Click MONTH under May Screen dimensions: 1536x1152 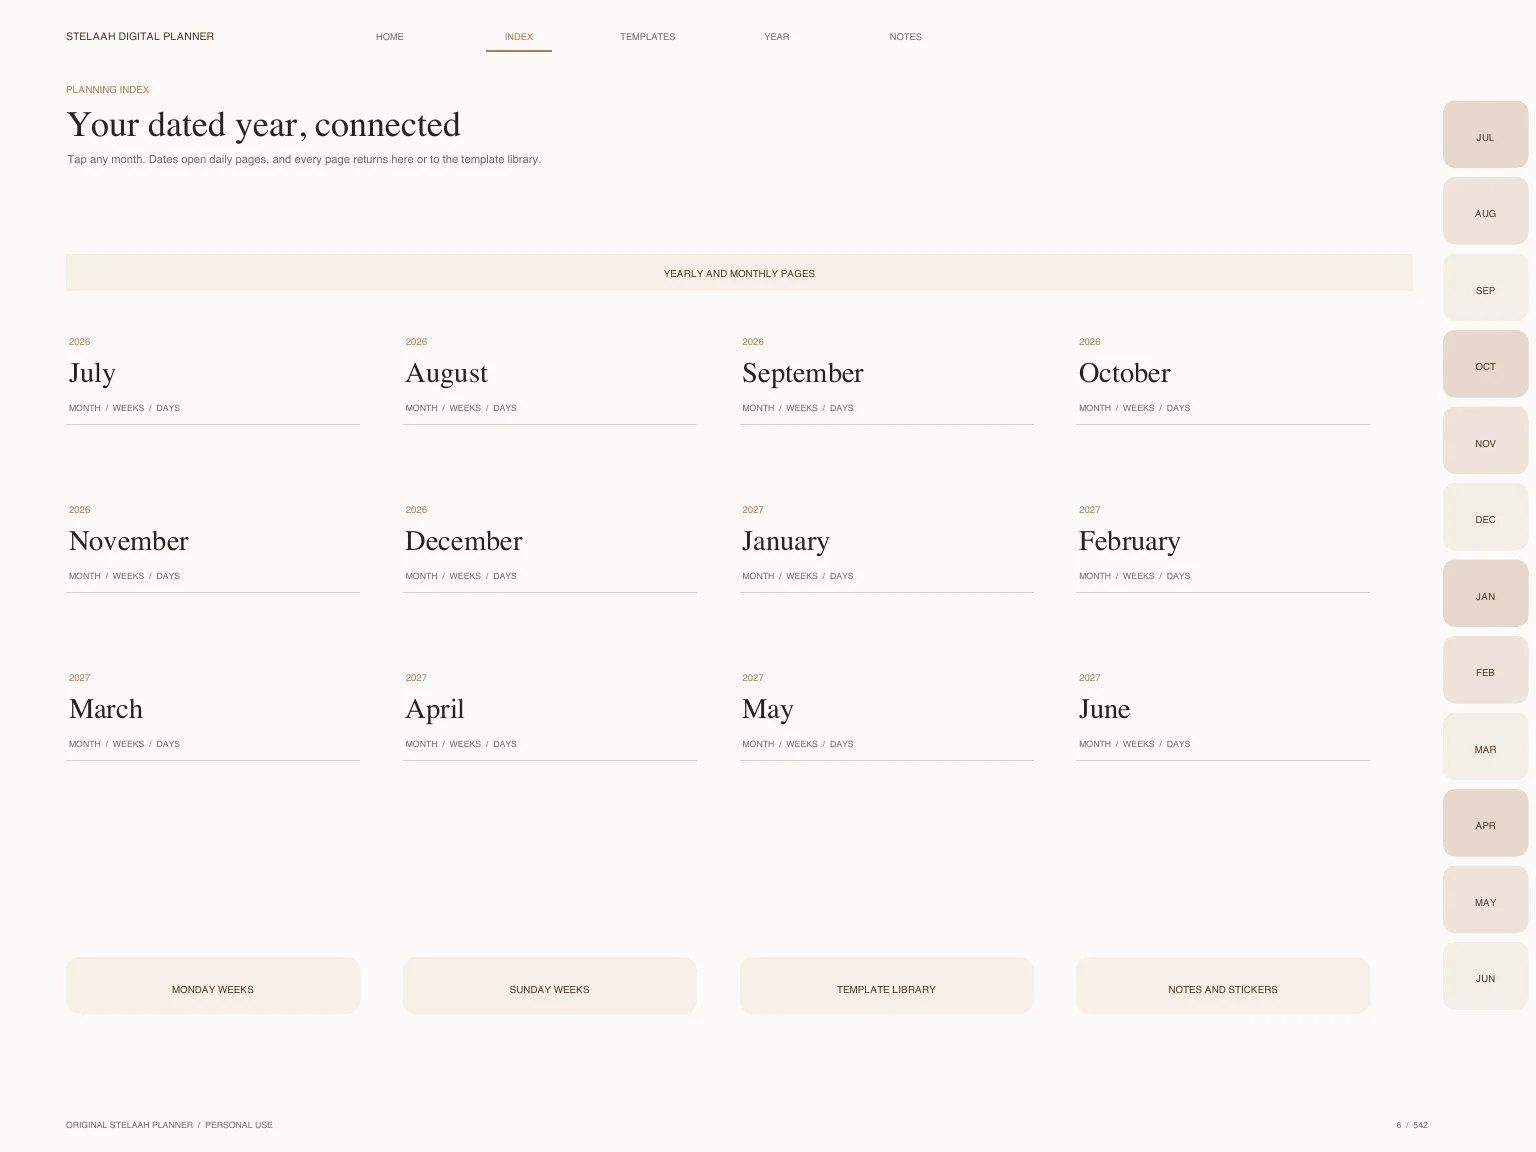[758, 744]
